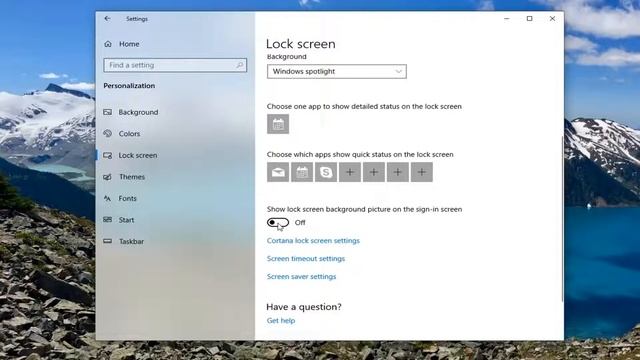Focus the Find a setting search box
Screen dimensions: 640x360
(175, 65)
